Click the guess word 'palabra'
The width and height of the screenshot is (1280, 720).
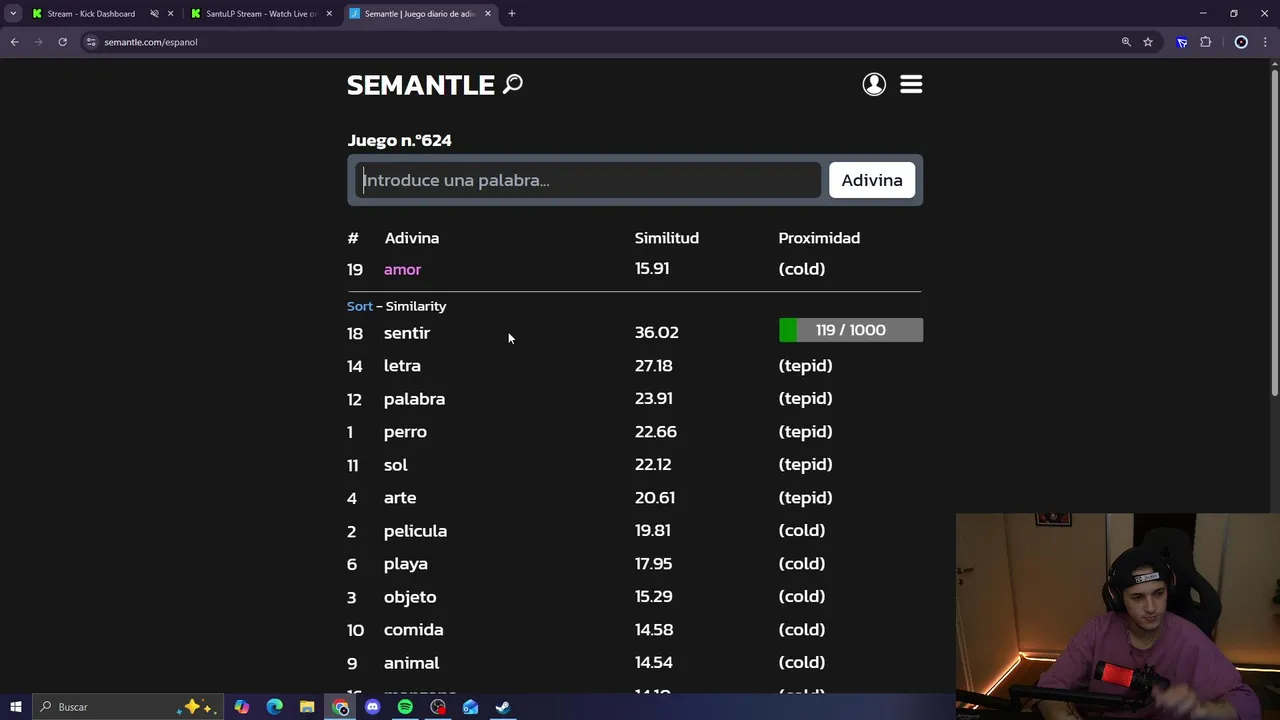(414, 399)
